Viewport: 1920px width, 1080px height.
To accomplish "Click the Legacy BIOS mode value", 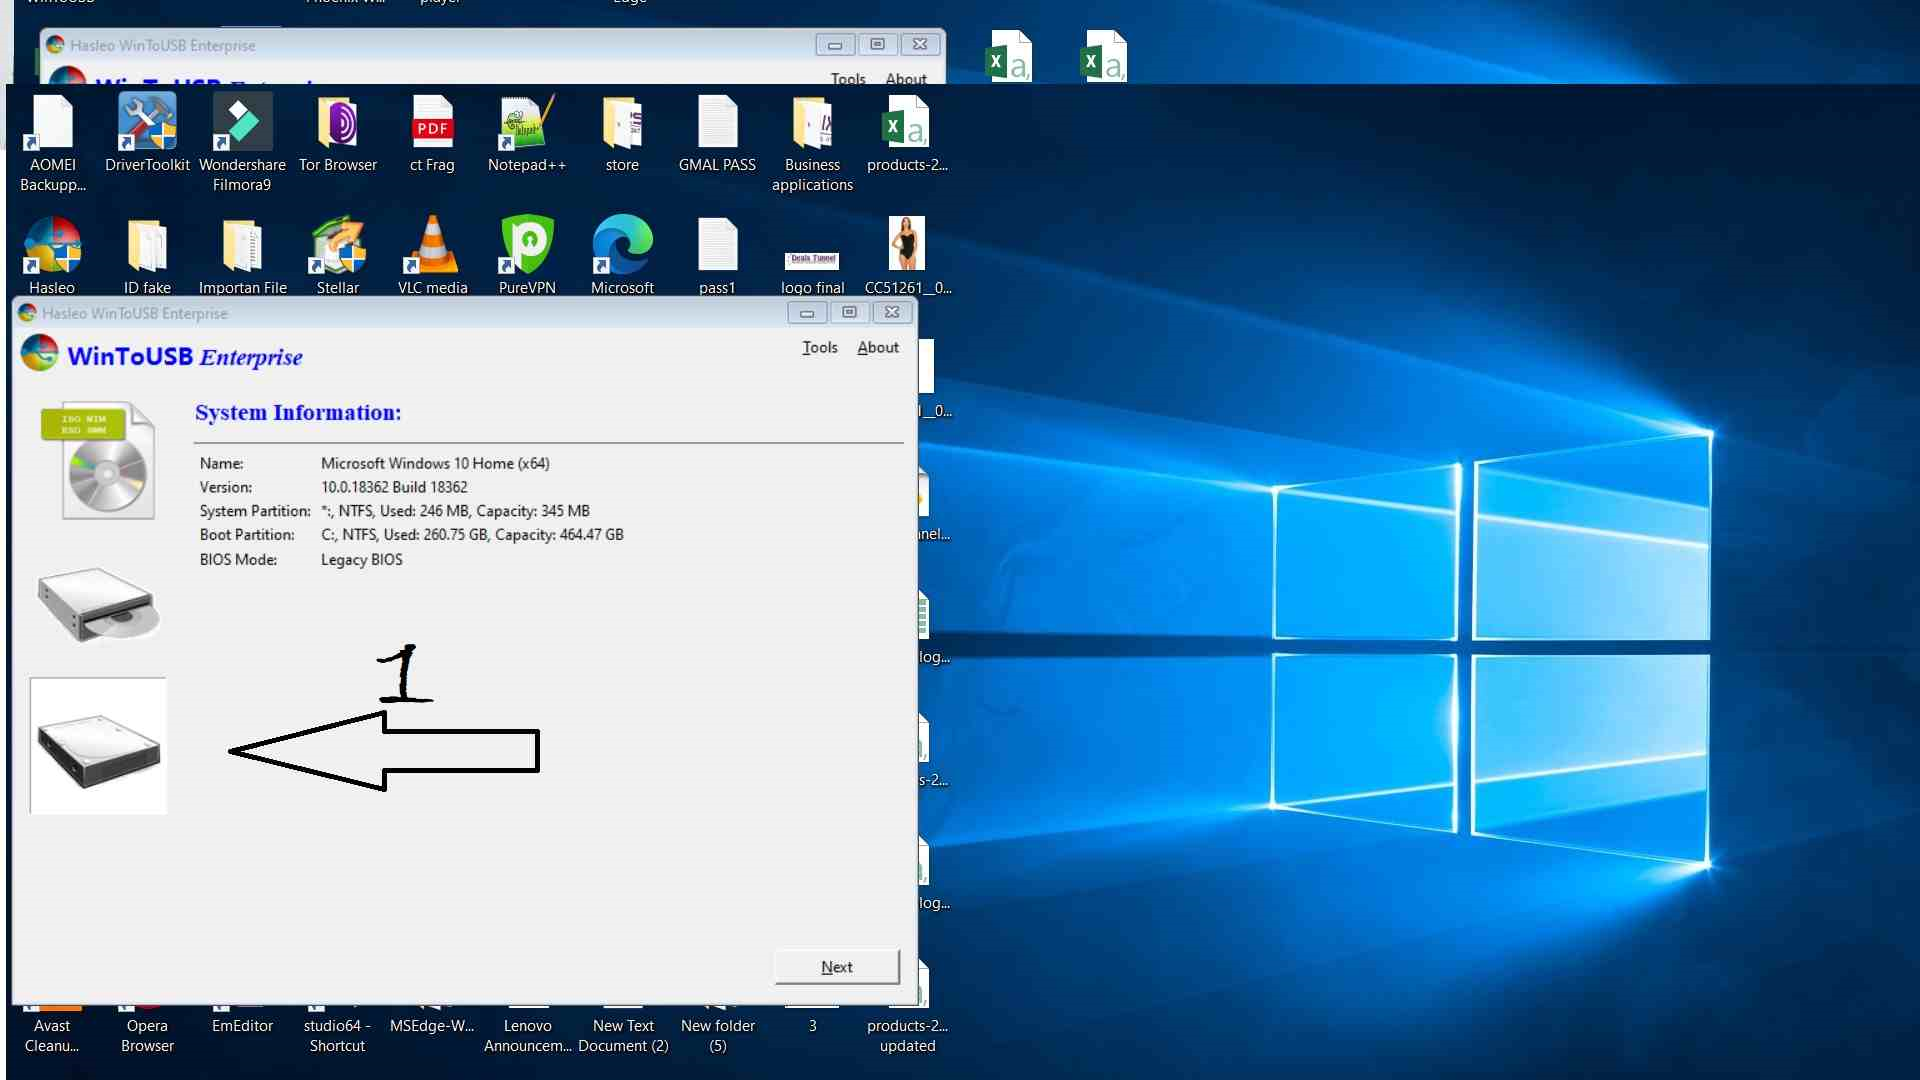I will (361, 560).
